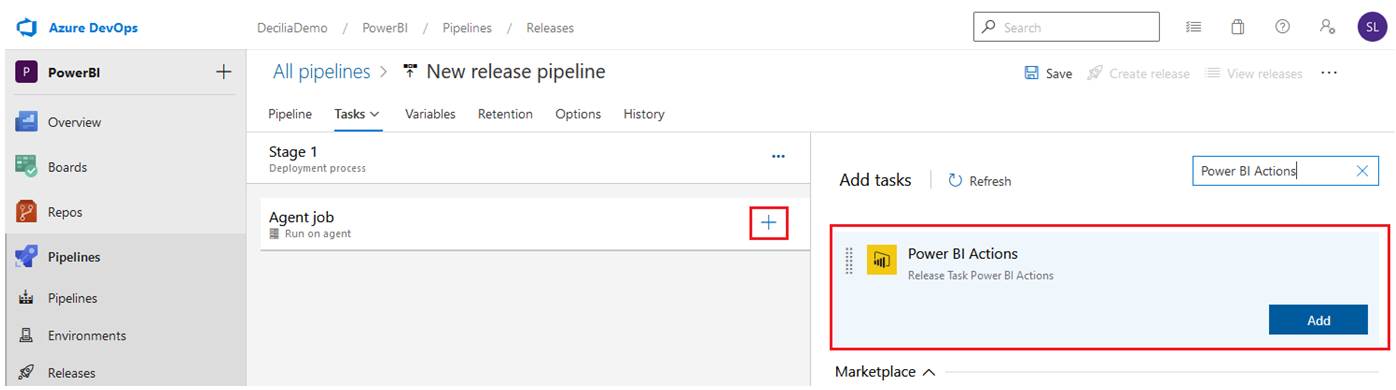The width and height of the screenshot is (1396, 390).
Task: Open the Azure DevOps logo home
Action: coord(77,28)
